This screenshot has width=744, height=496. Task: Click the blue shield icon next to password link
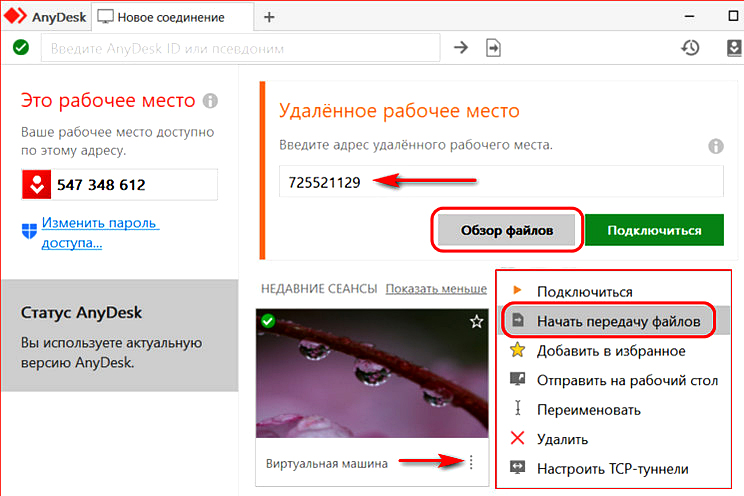[29, 231]
